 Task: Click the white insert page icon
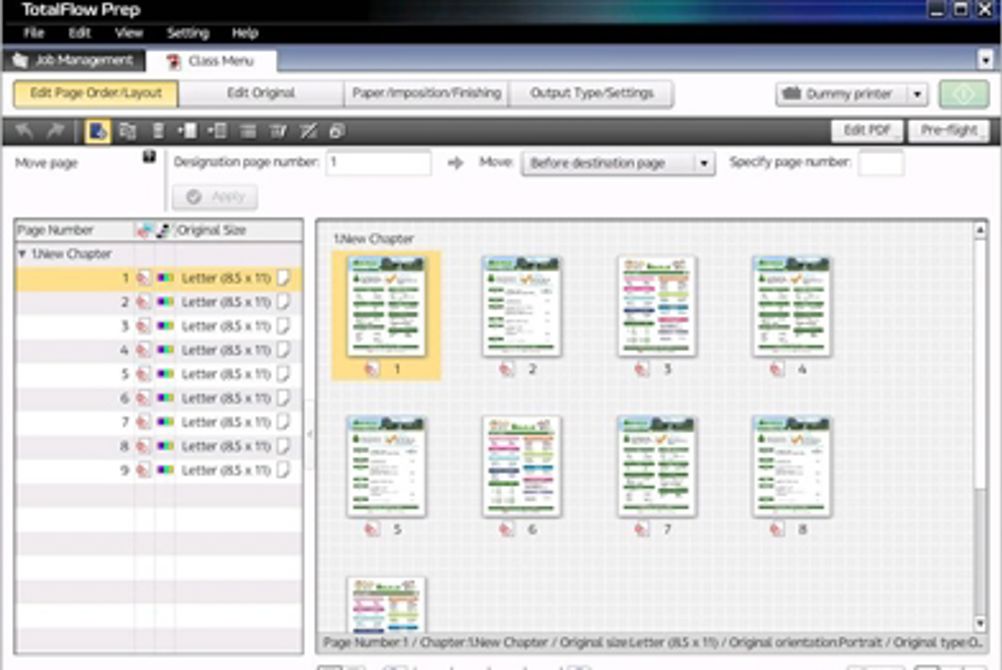[x=187, y=131]
